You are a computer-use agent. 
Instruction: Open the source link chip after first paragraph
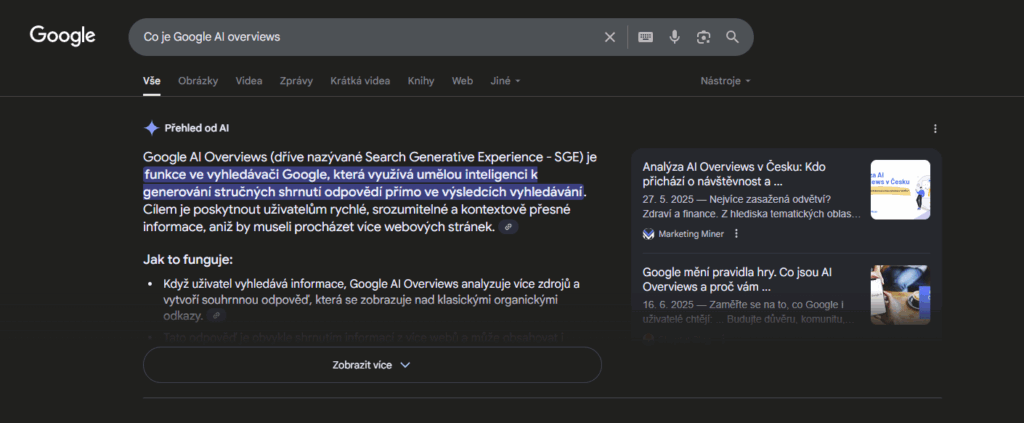508,227
